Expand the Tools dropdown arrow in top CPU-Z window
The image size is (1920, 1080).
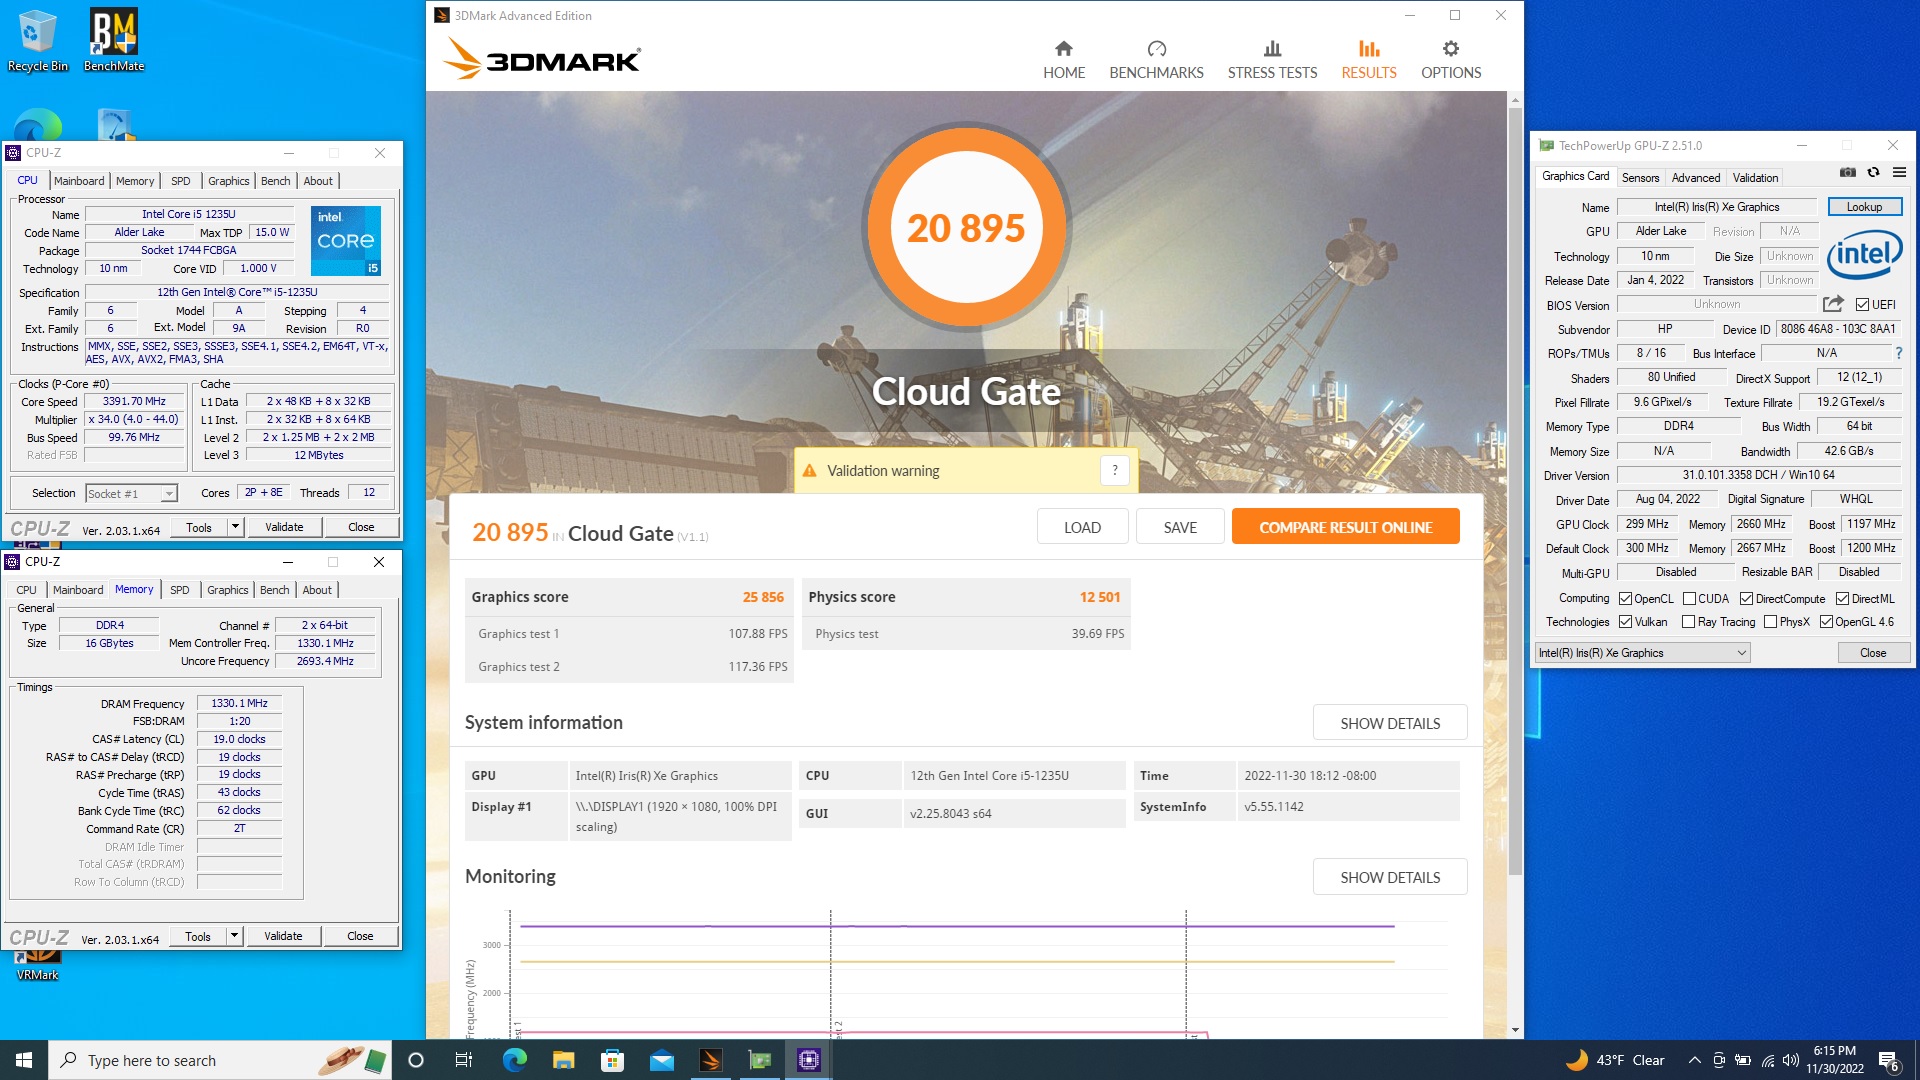pyautogui.click(x=235, y=527)
